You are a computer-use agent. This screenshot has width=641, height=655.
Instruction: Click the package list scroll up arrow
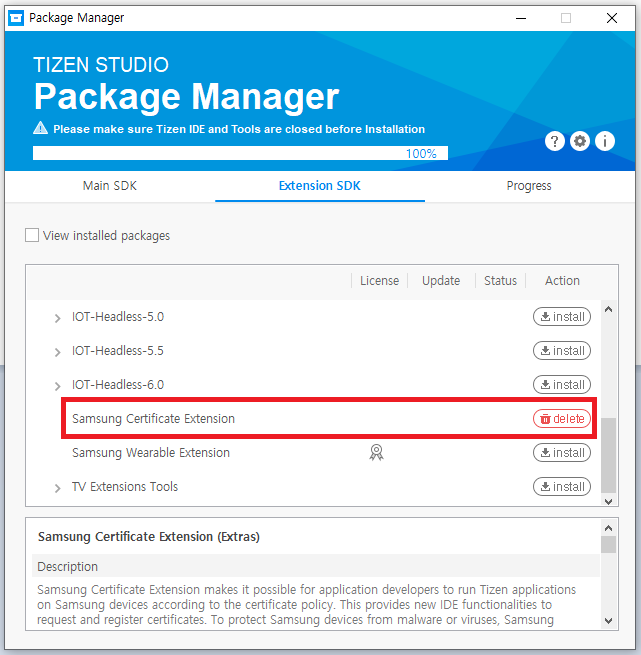tap(608, 309)
